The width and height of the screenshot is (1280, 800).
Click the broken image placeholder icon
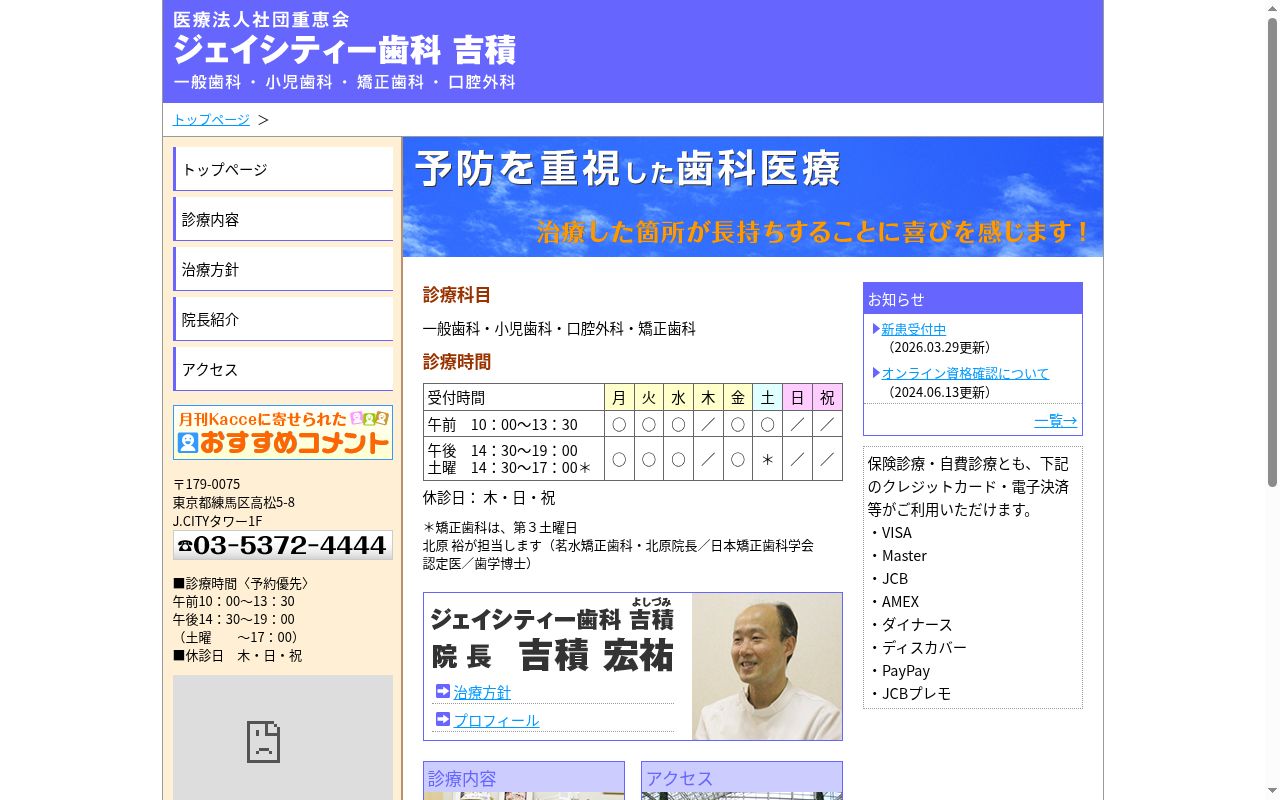263,742
